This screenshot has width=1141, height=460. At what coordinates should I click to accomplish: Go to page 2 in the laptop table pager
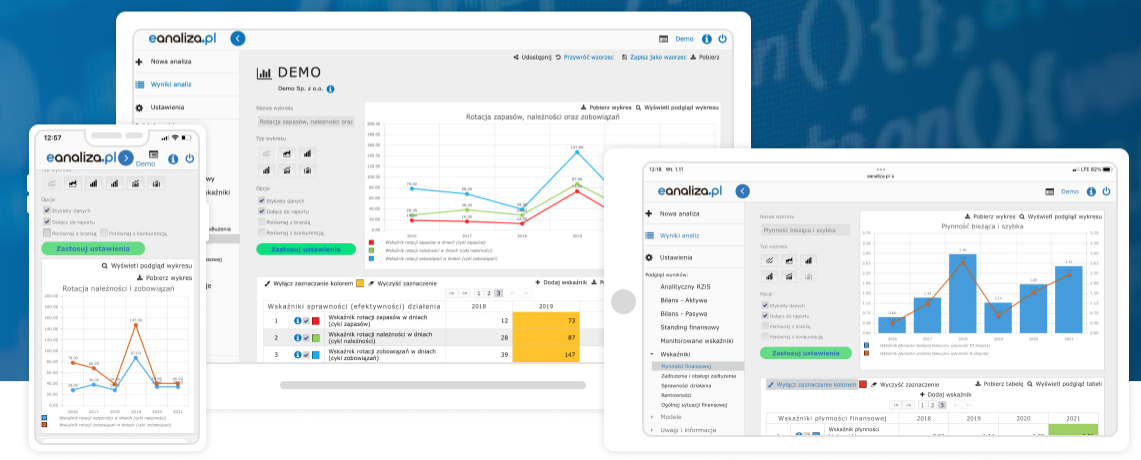pos(489,293)
